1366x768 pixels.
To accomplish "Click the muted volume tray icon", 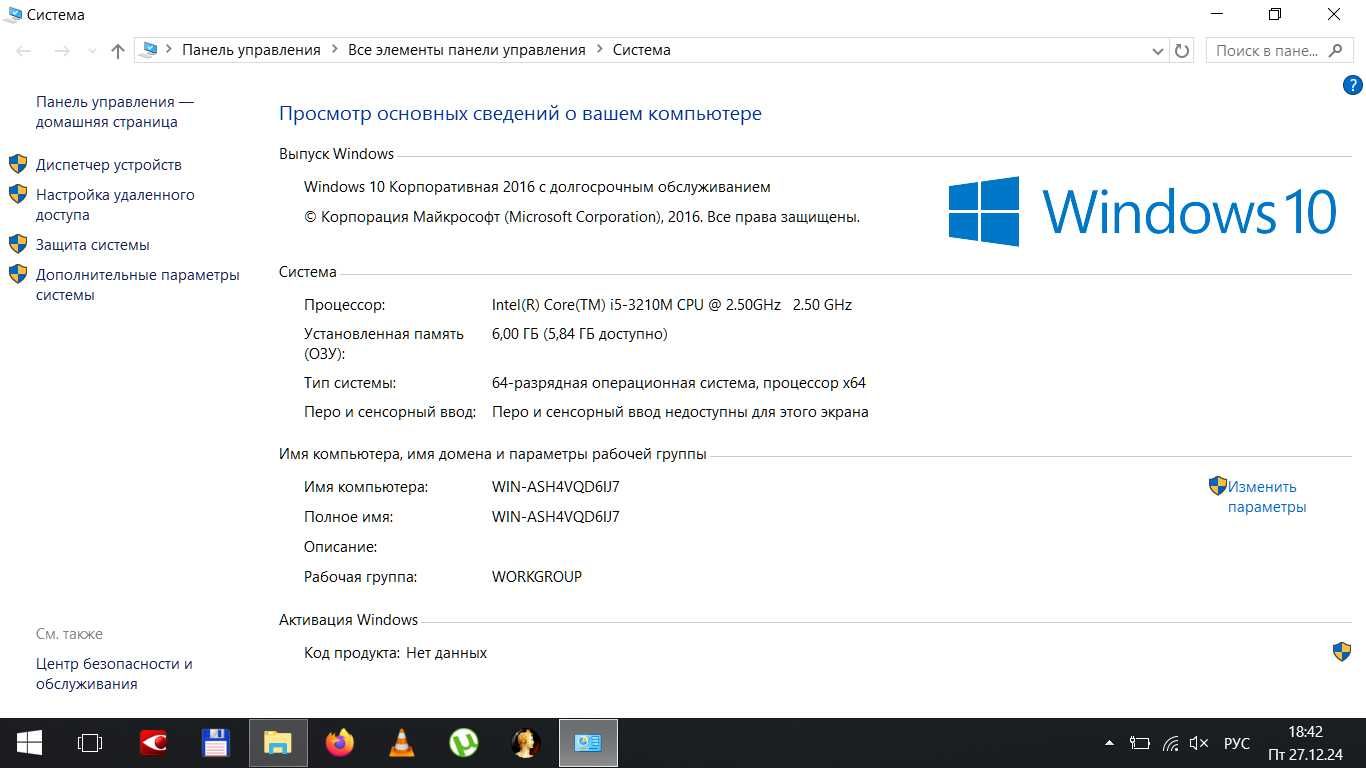I will click(1199, 743).
